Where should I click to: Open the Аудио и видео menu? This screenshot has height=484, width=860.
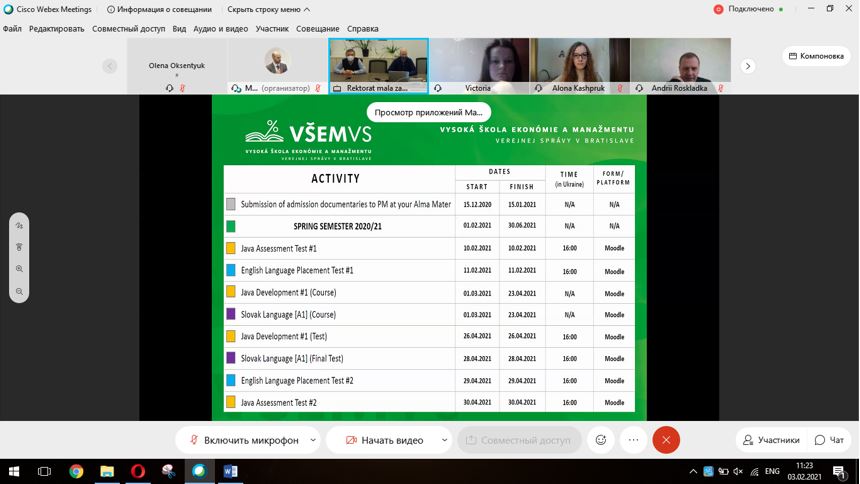220,29
